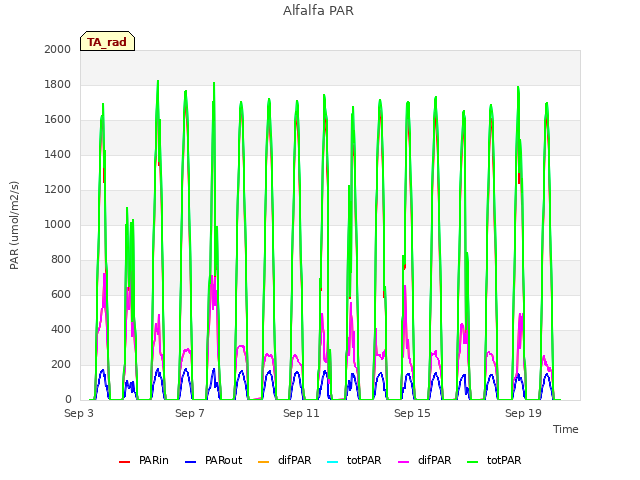Click the 600 y-axis tick label
Viewport: 640px width, 480px height.
point(61,294)
